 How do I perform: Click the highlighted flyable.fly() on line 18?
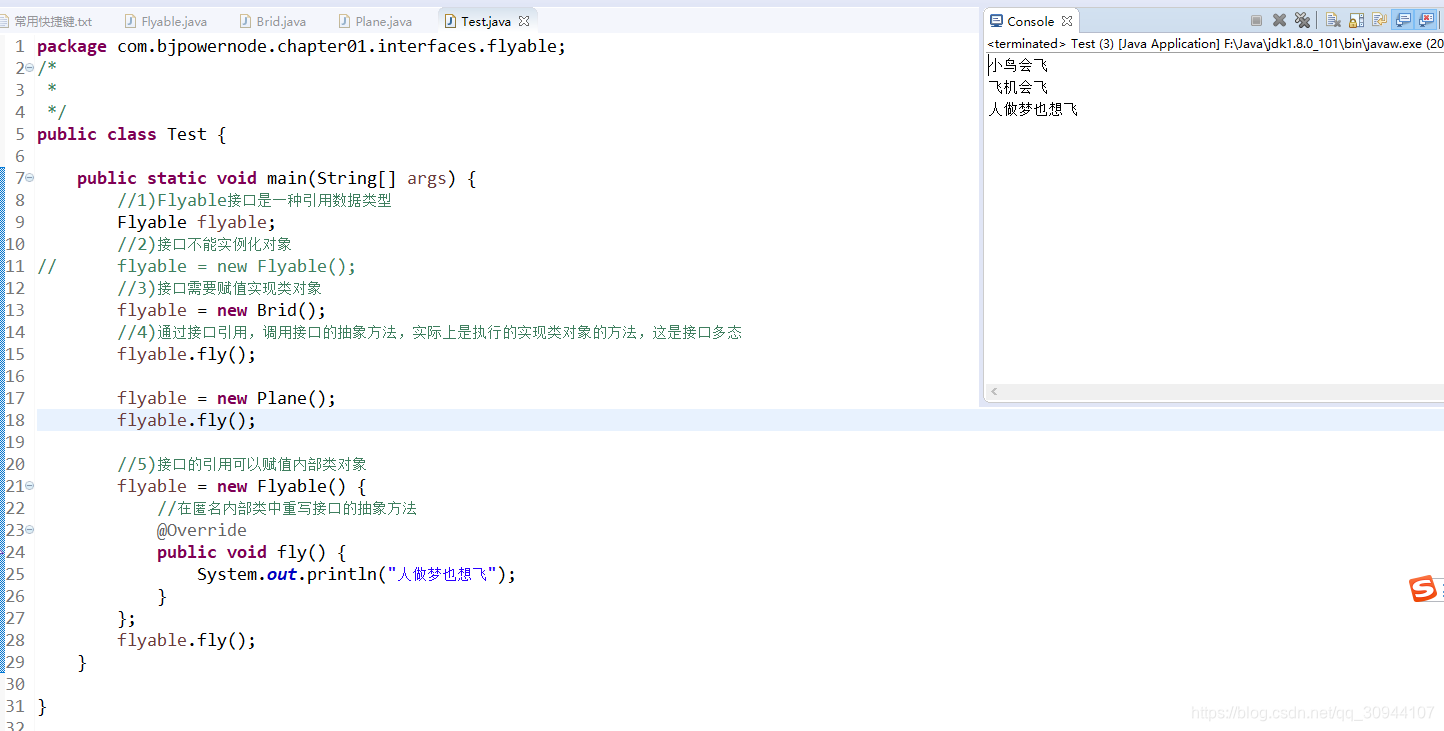click(187, 420)
